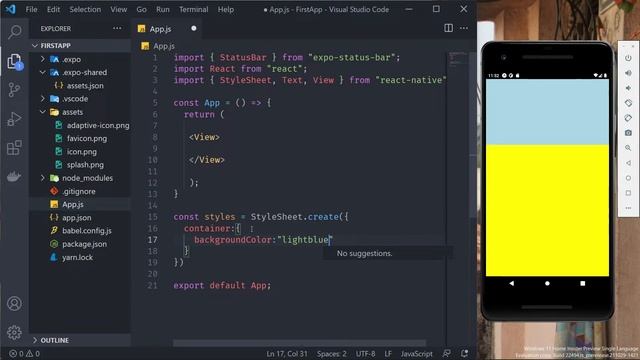Click the emulator toolbar overview square
The image size is (640, 360).
click(x=628, y=193)
